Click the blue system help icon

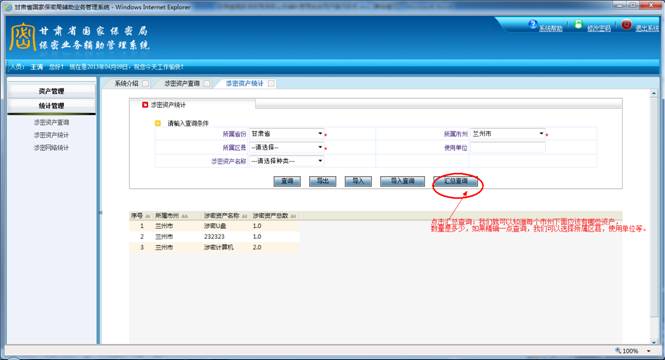pos(533,25)
